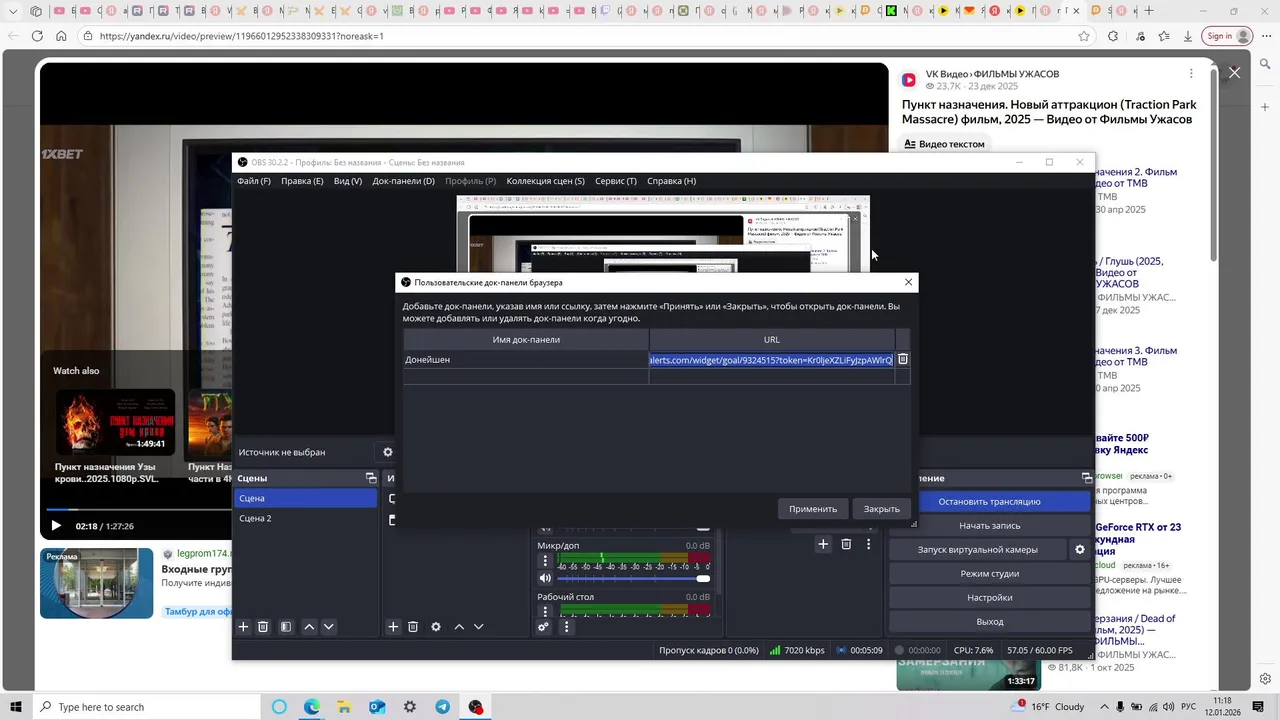Open Пункт назначения Узы крови thumbnail
Image resolution: width=1280 pixels, height=720 pixels.
115,420
